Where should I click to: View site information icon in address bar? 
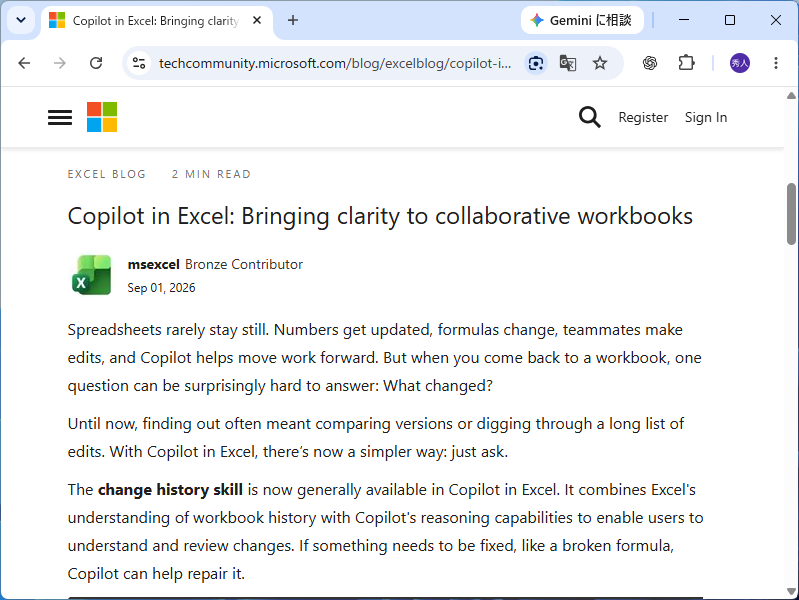pos(139,63)
